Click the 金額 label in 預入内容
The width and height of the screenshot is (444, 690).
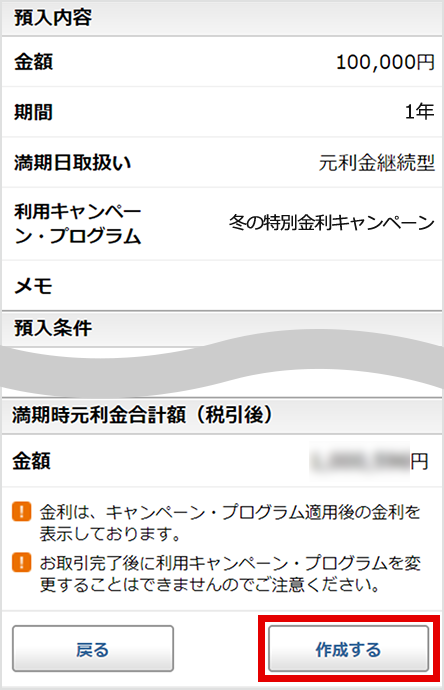pyautogui.click(x=33, y=62)
